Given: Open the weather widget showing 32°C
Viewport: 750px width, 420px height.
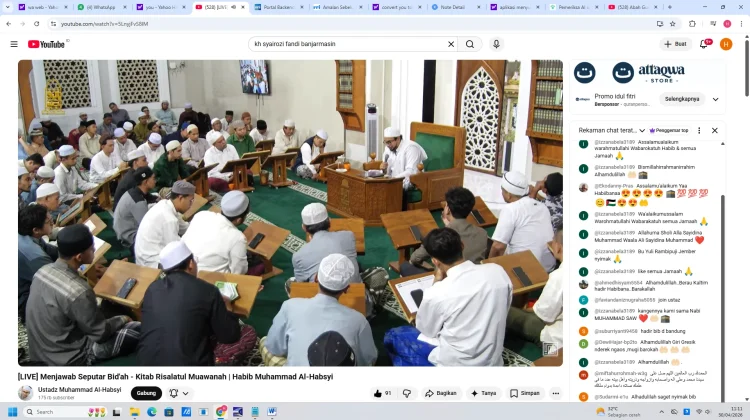Looking at the screenshot, I should tap(618, 411).
